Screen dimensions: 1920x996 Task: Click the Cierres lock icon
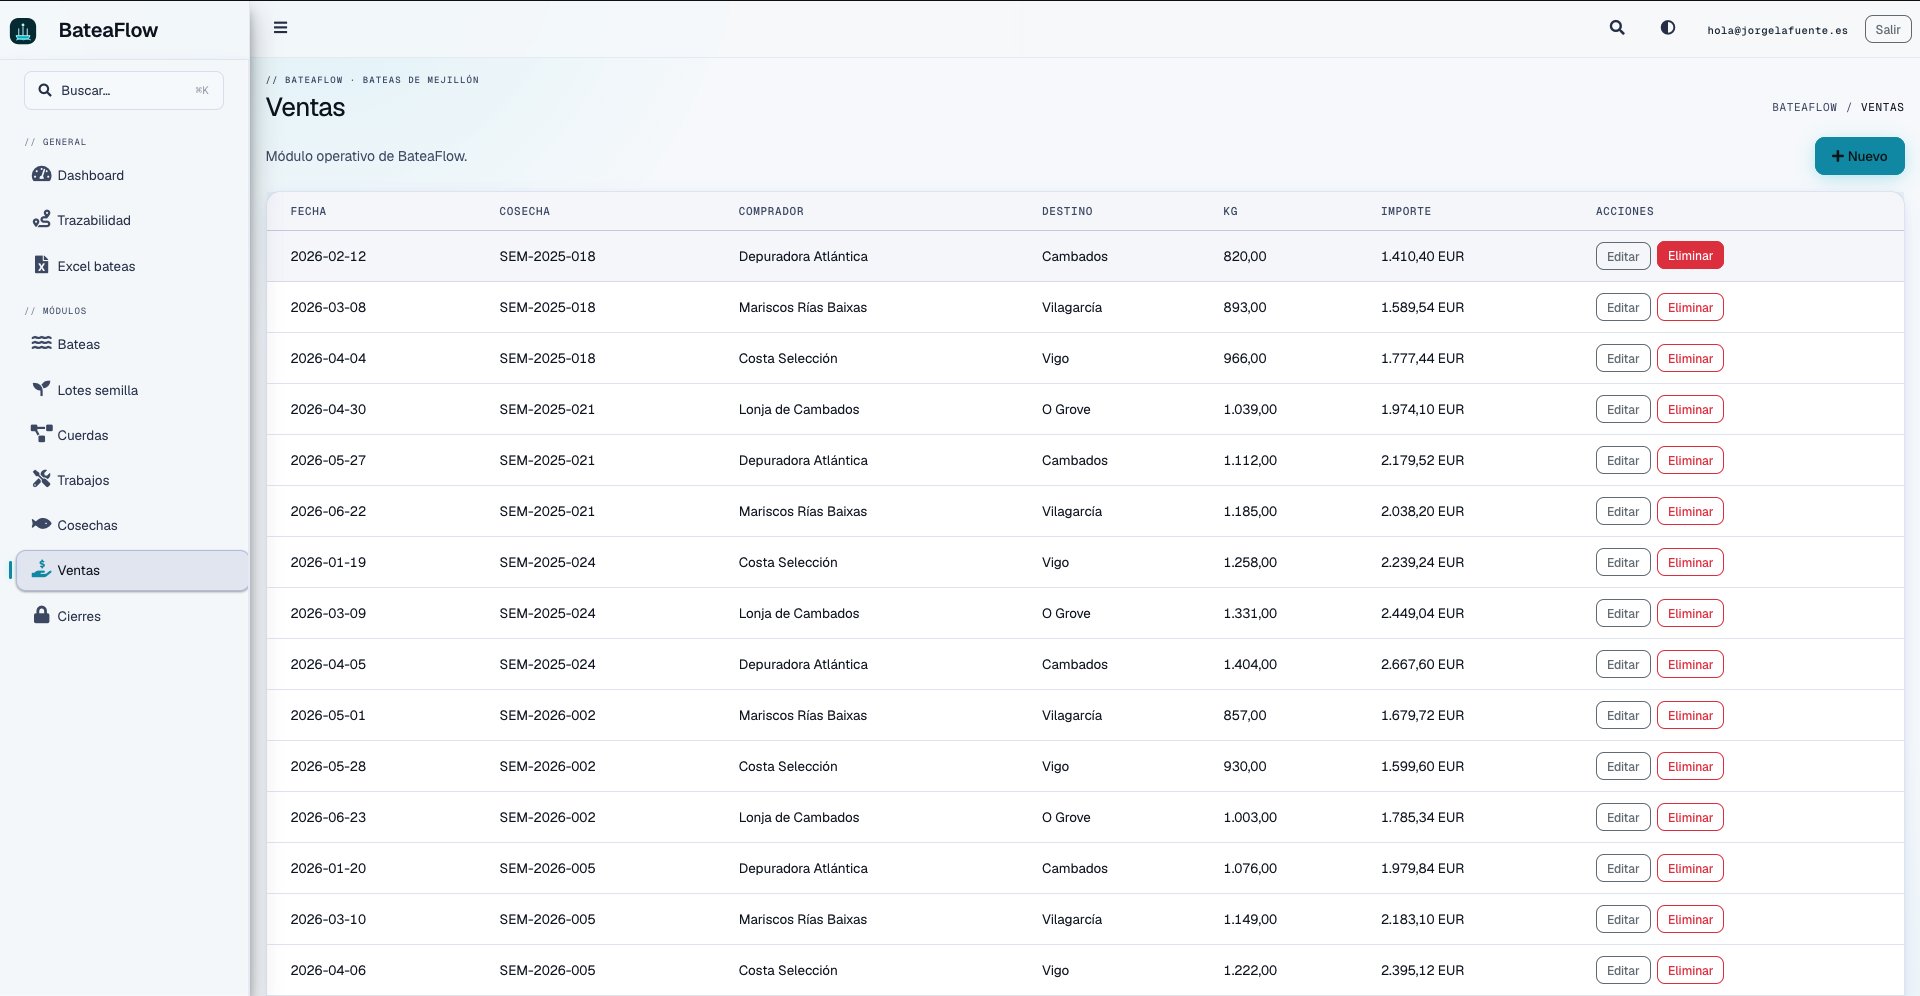point(41,615)
